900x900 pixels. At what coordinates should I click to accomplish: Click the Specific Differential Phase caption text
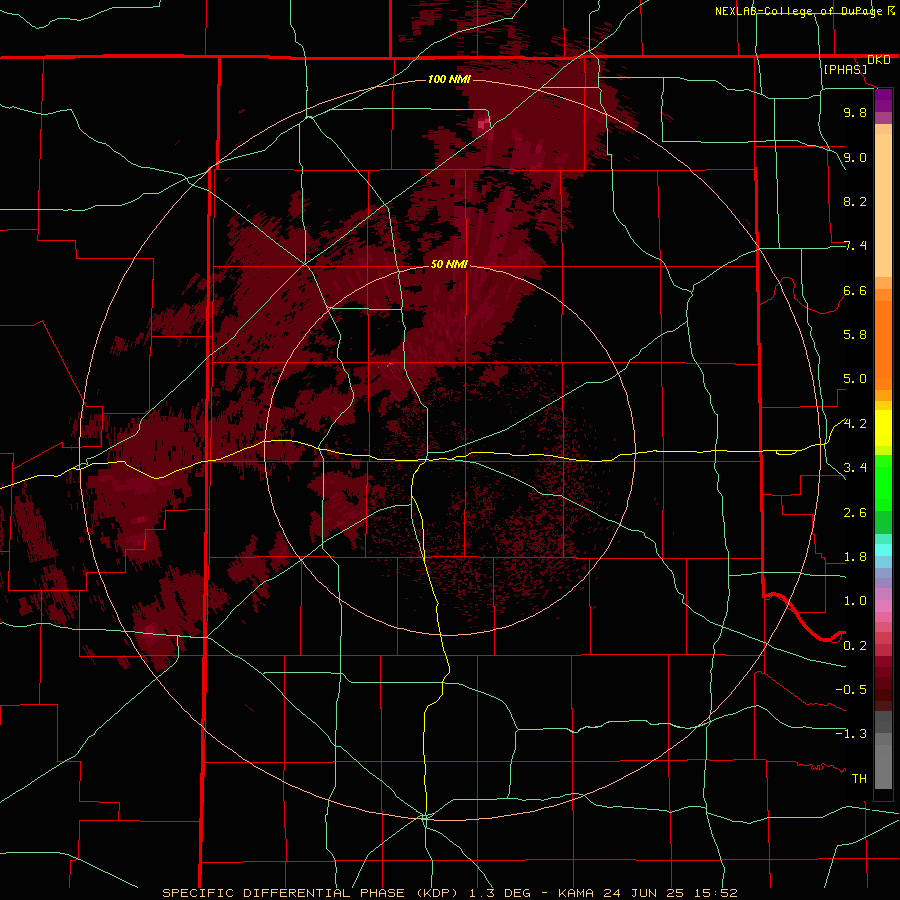coord(449,893)
